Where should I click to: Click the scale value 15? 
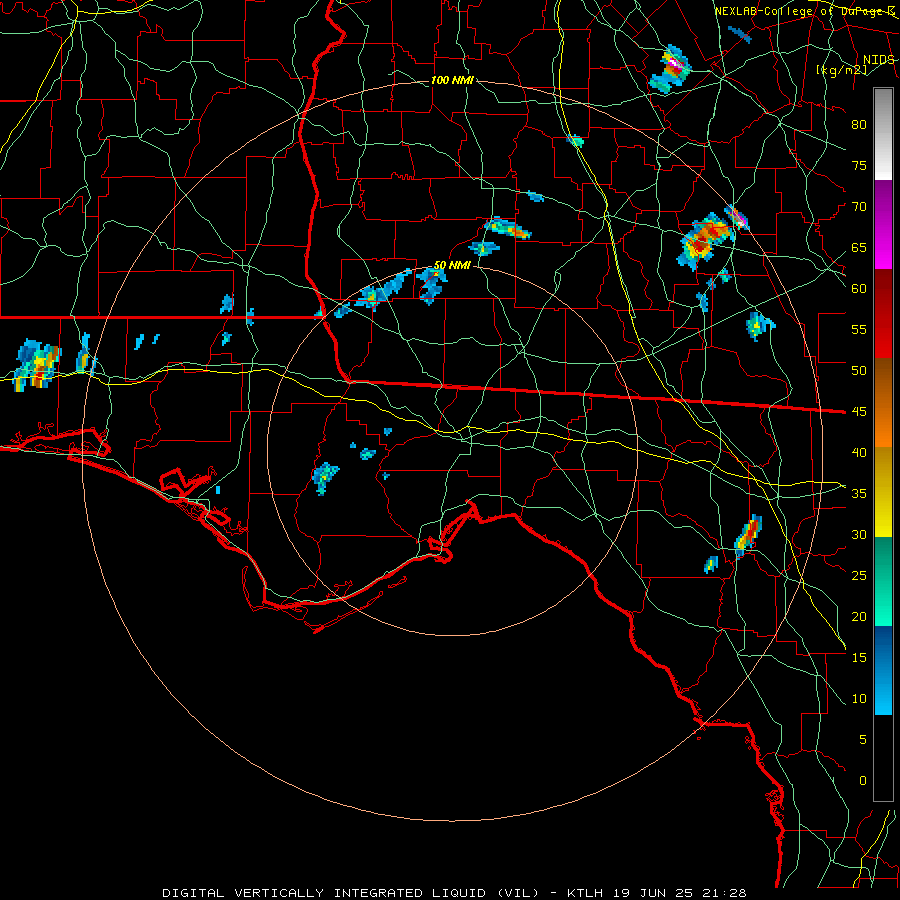click(x=859, y=658)
